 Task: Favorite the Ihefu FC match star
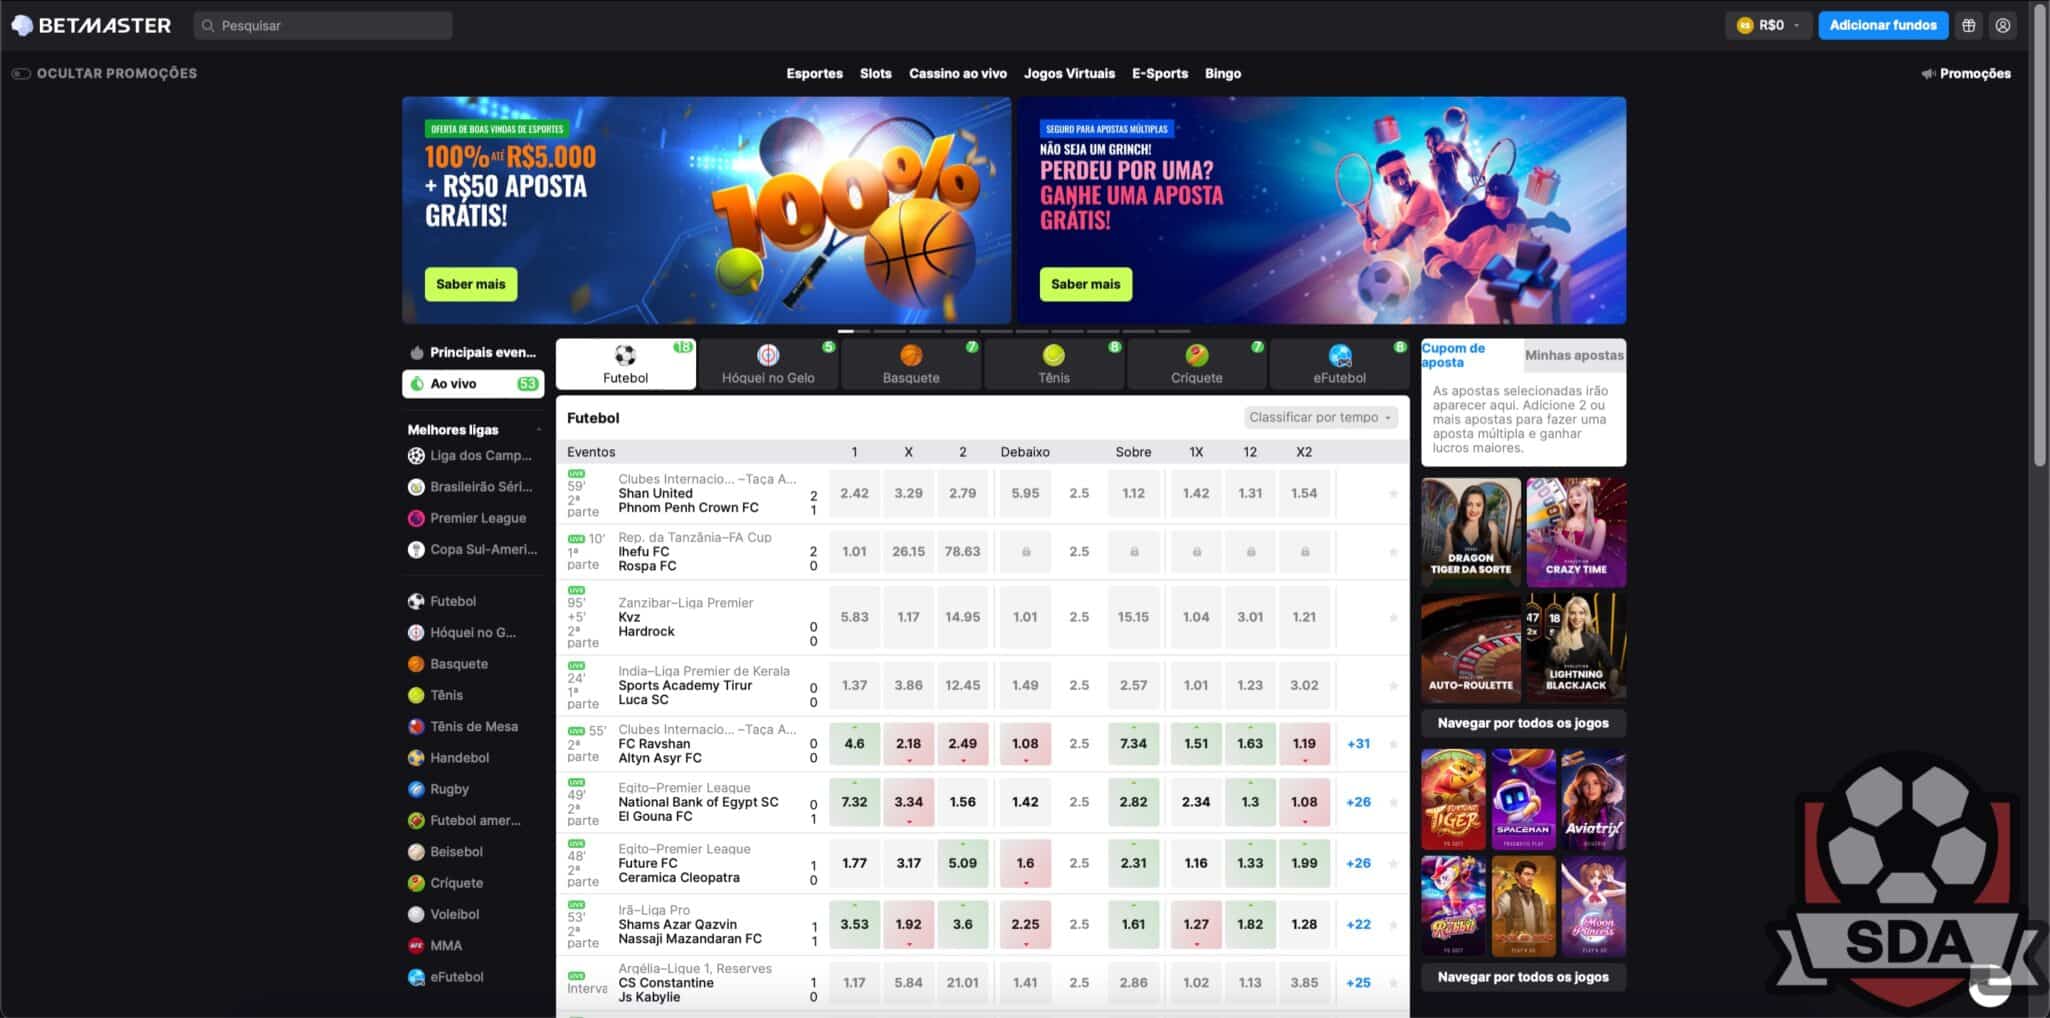pos(1393,552)
